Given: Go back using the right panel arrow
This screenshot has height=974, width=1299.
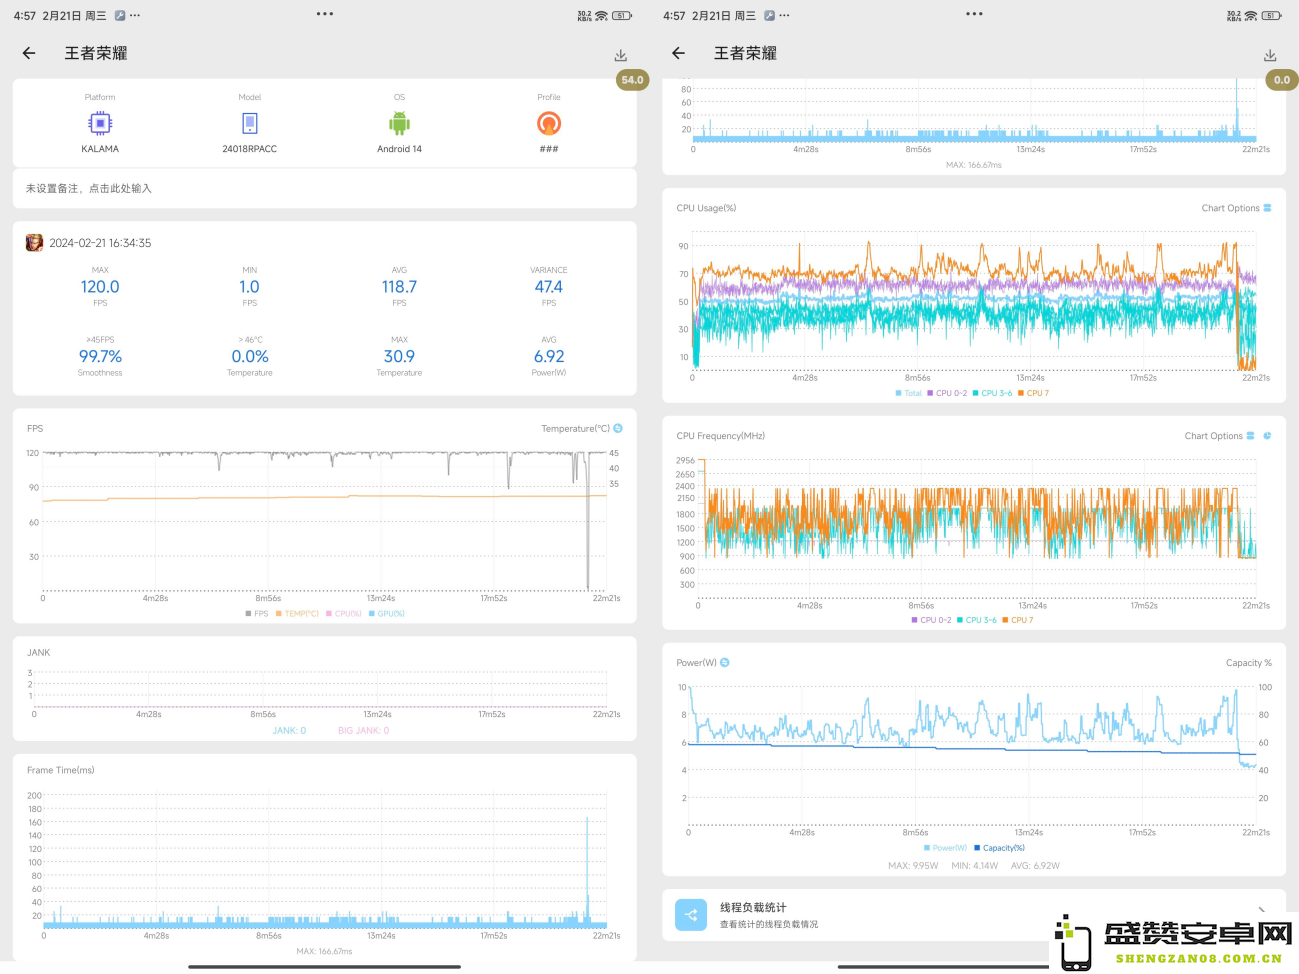Looking at the screenshot, I should click(678, 53).
